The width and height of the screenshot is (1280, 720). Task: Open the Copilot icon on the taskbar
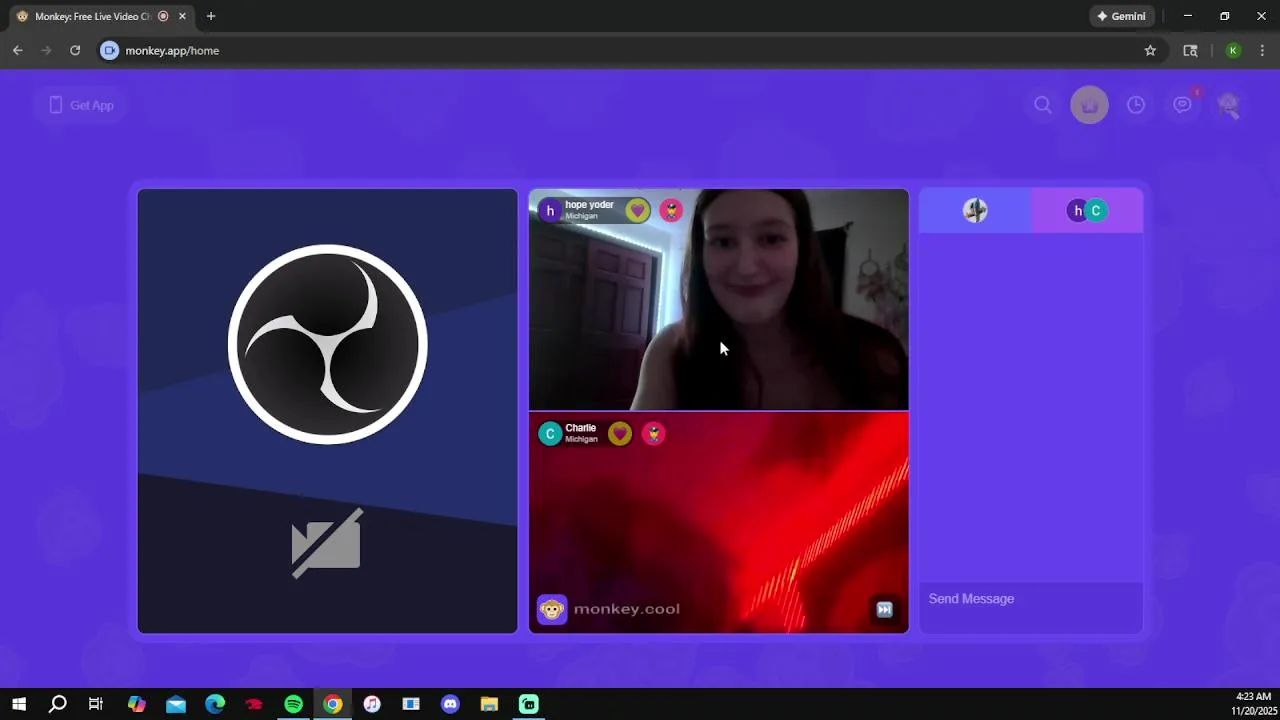[x=137, y=704]
